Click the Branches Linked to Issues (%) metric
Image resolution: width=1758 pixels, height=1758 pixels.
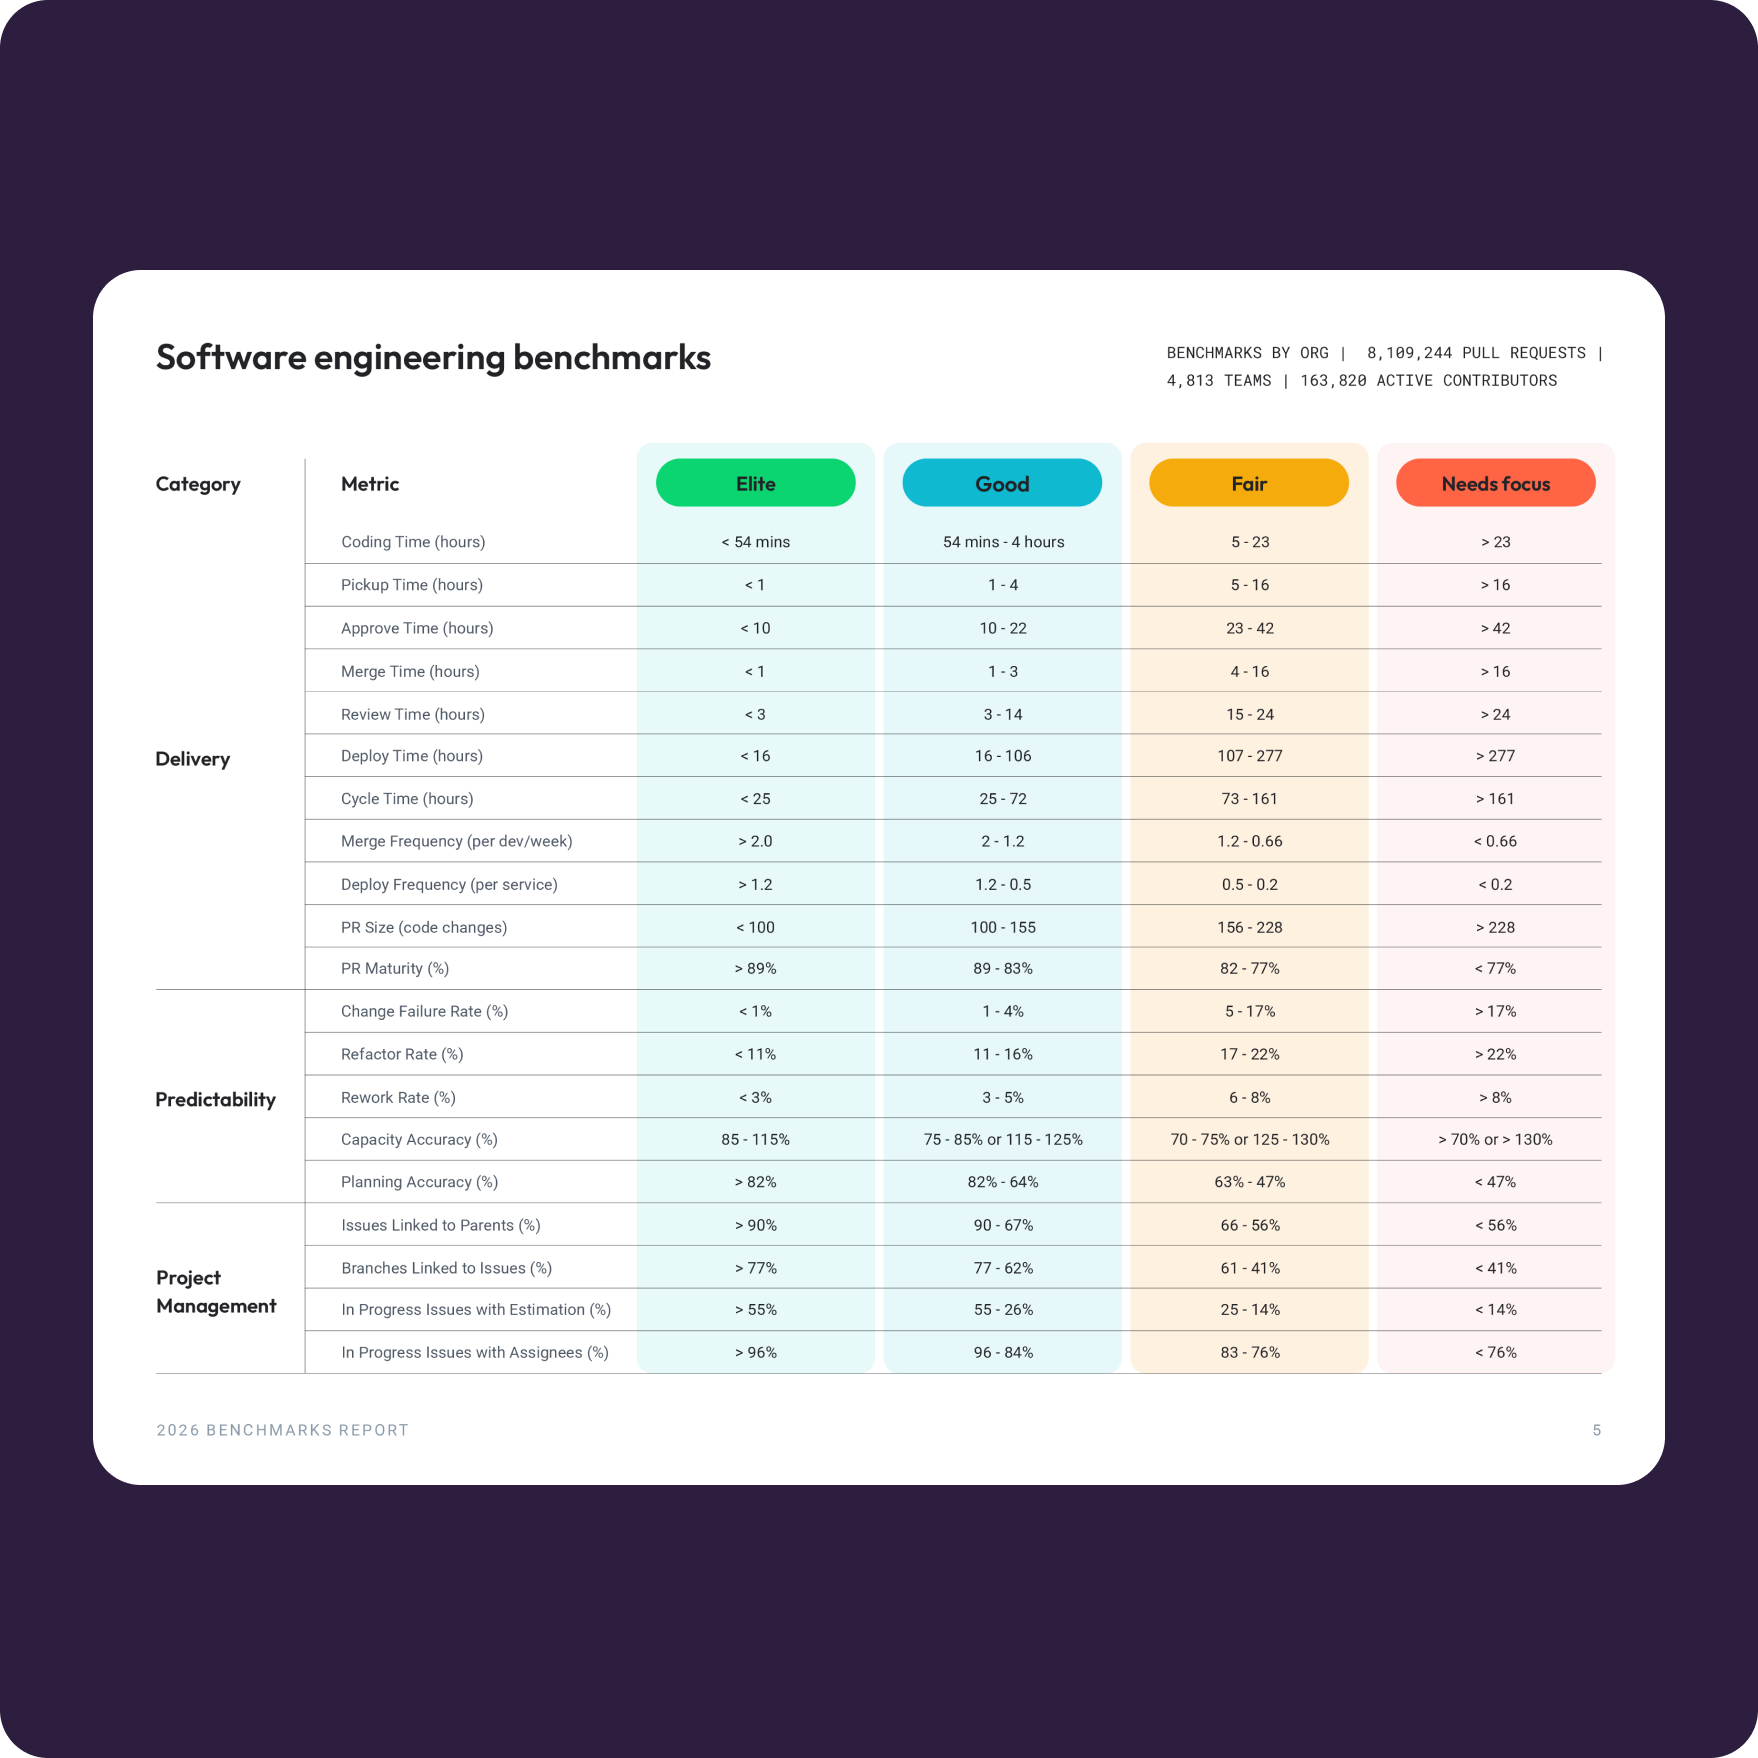tap(446, 1268)
